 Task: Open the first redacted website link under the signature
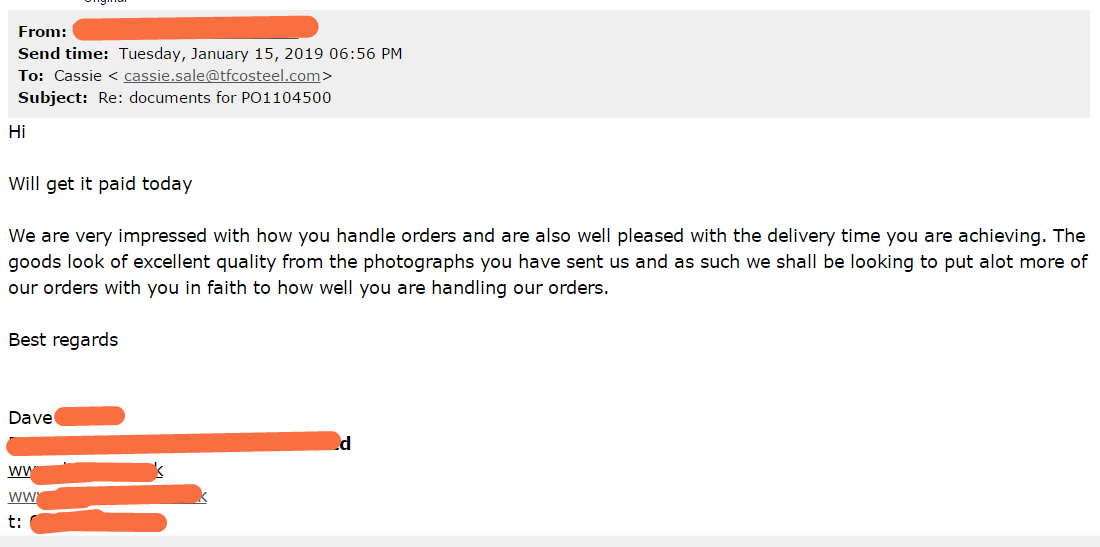86,470
